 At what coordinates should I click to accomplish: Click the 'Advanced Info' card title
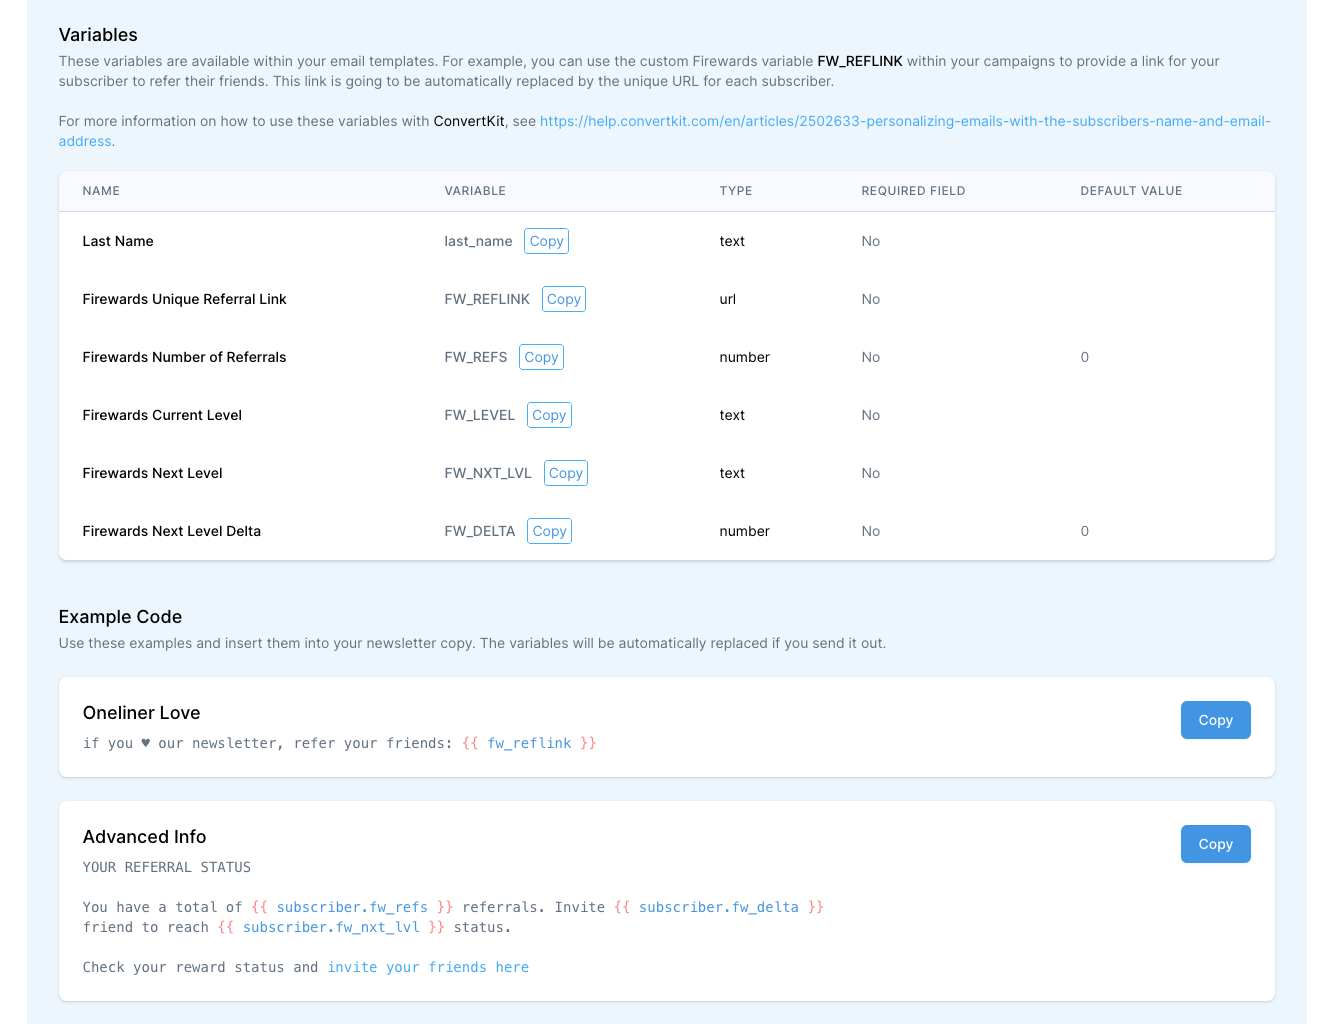click(x=144, y=837)
